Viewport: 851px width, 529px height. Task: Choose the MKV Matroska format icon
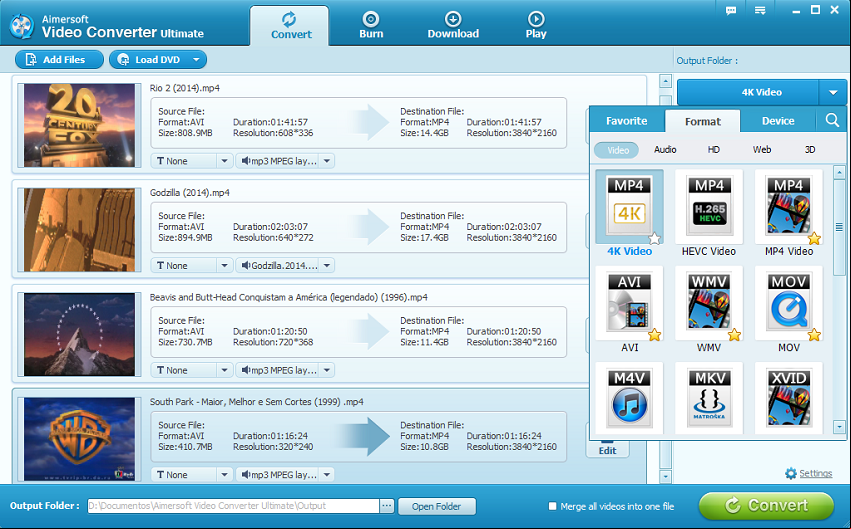point(709,398)
